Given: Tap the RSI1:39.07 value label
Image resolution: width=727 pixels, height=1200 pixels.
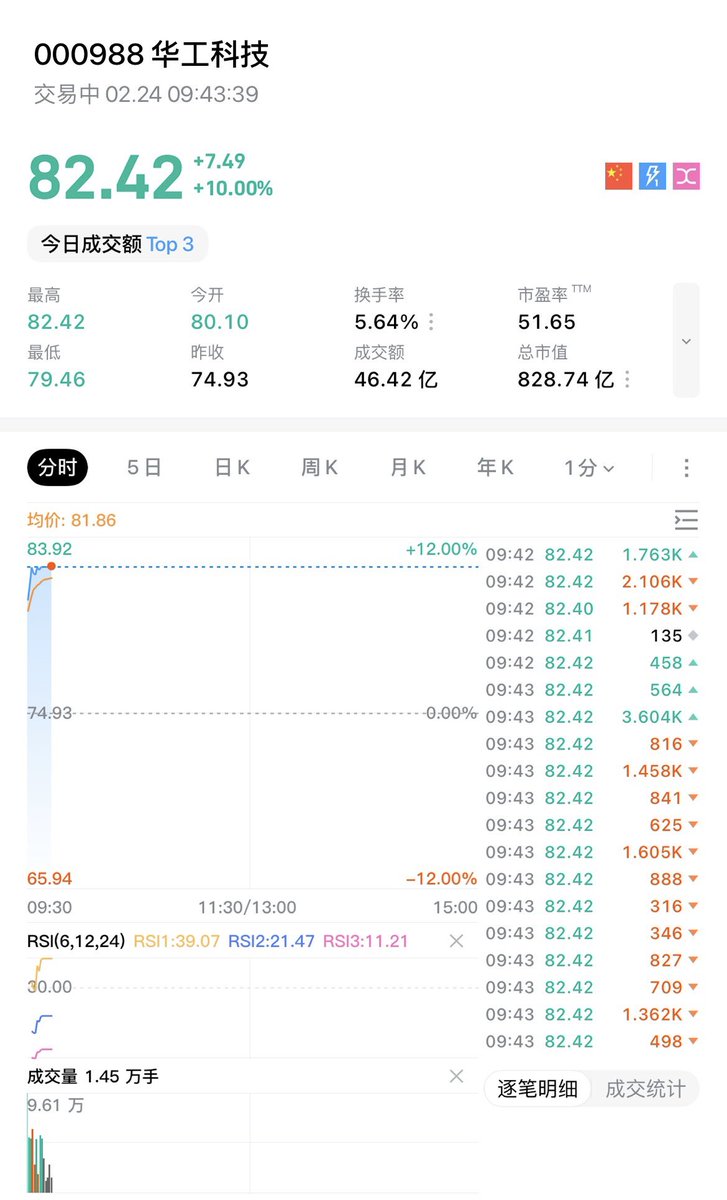Looking at the screenshot, I should [177, 941].
